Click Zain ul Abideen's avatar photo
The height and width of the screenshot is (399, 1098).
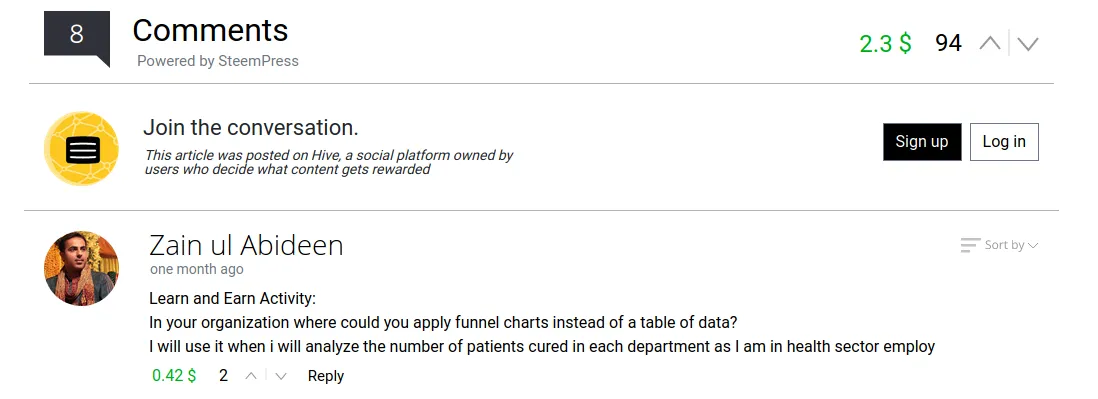[81, 268]
